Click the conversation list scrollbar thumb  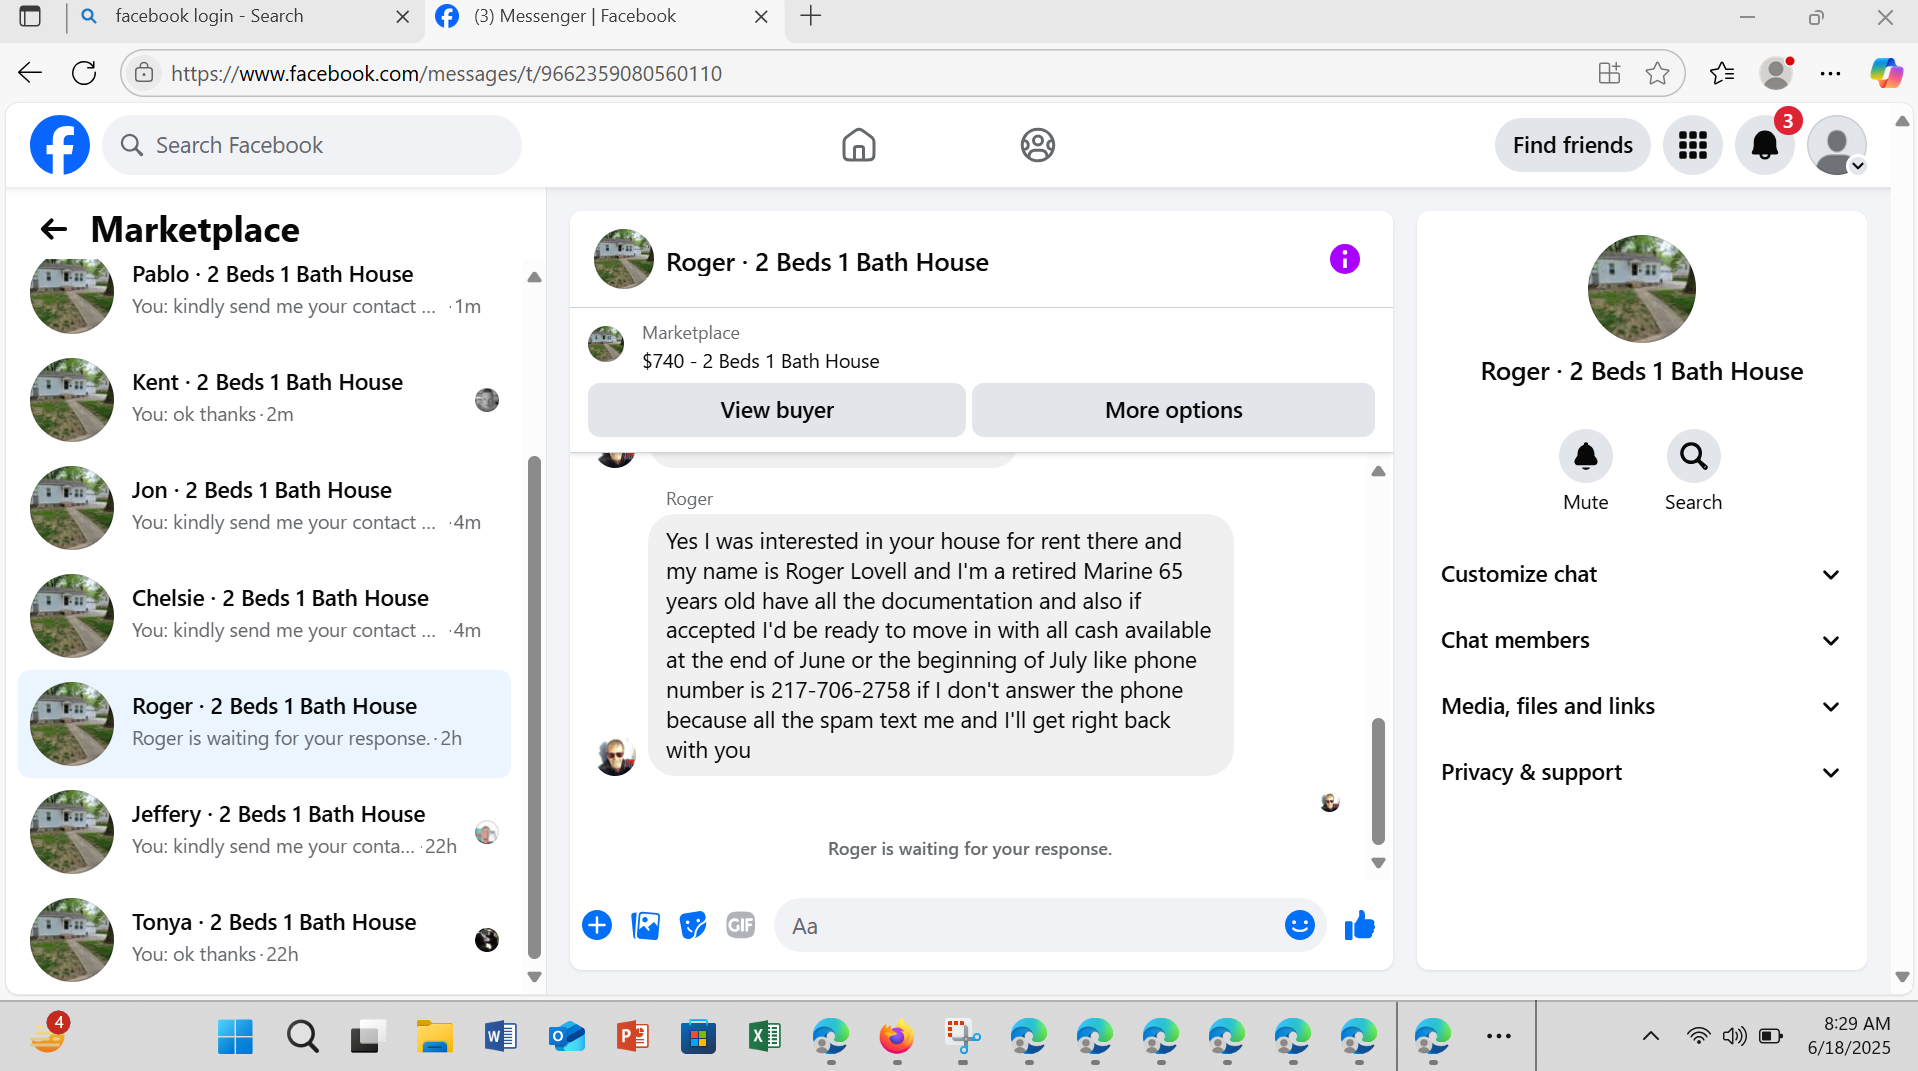coord(534,708)
